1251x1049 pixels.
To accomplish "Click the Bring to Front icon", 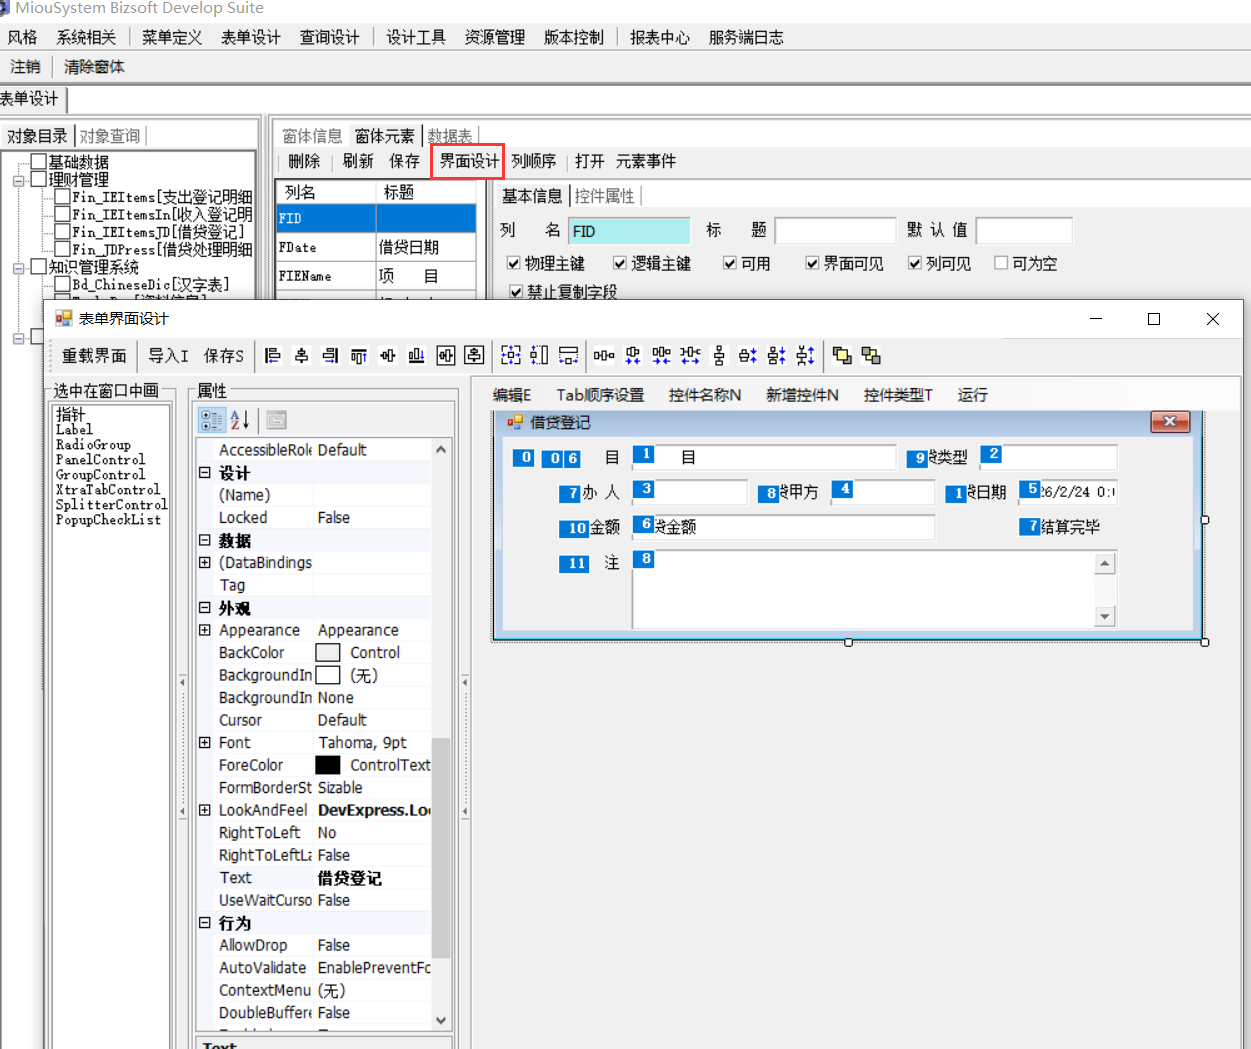I will 842,356.
